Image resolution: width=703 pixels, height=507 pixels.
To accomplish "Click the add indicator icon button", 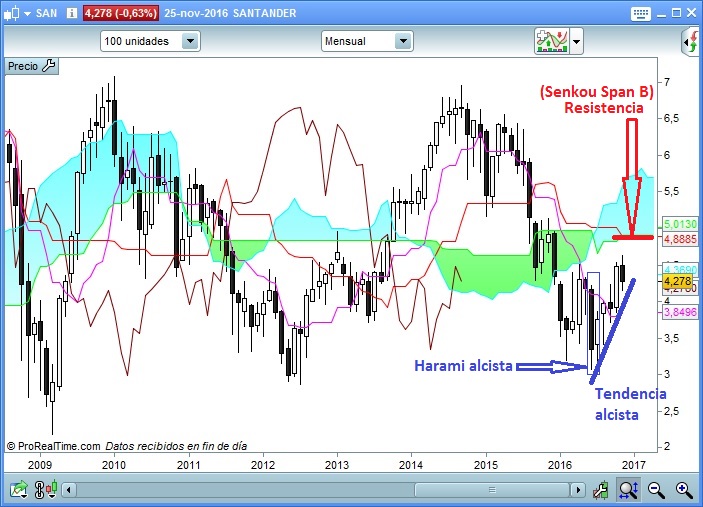I will pyautogui.click(x=552, y=41).
